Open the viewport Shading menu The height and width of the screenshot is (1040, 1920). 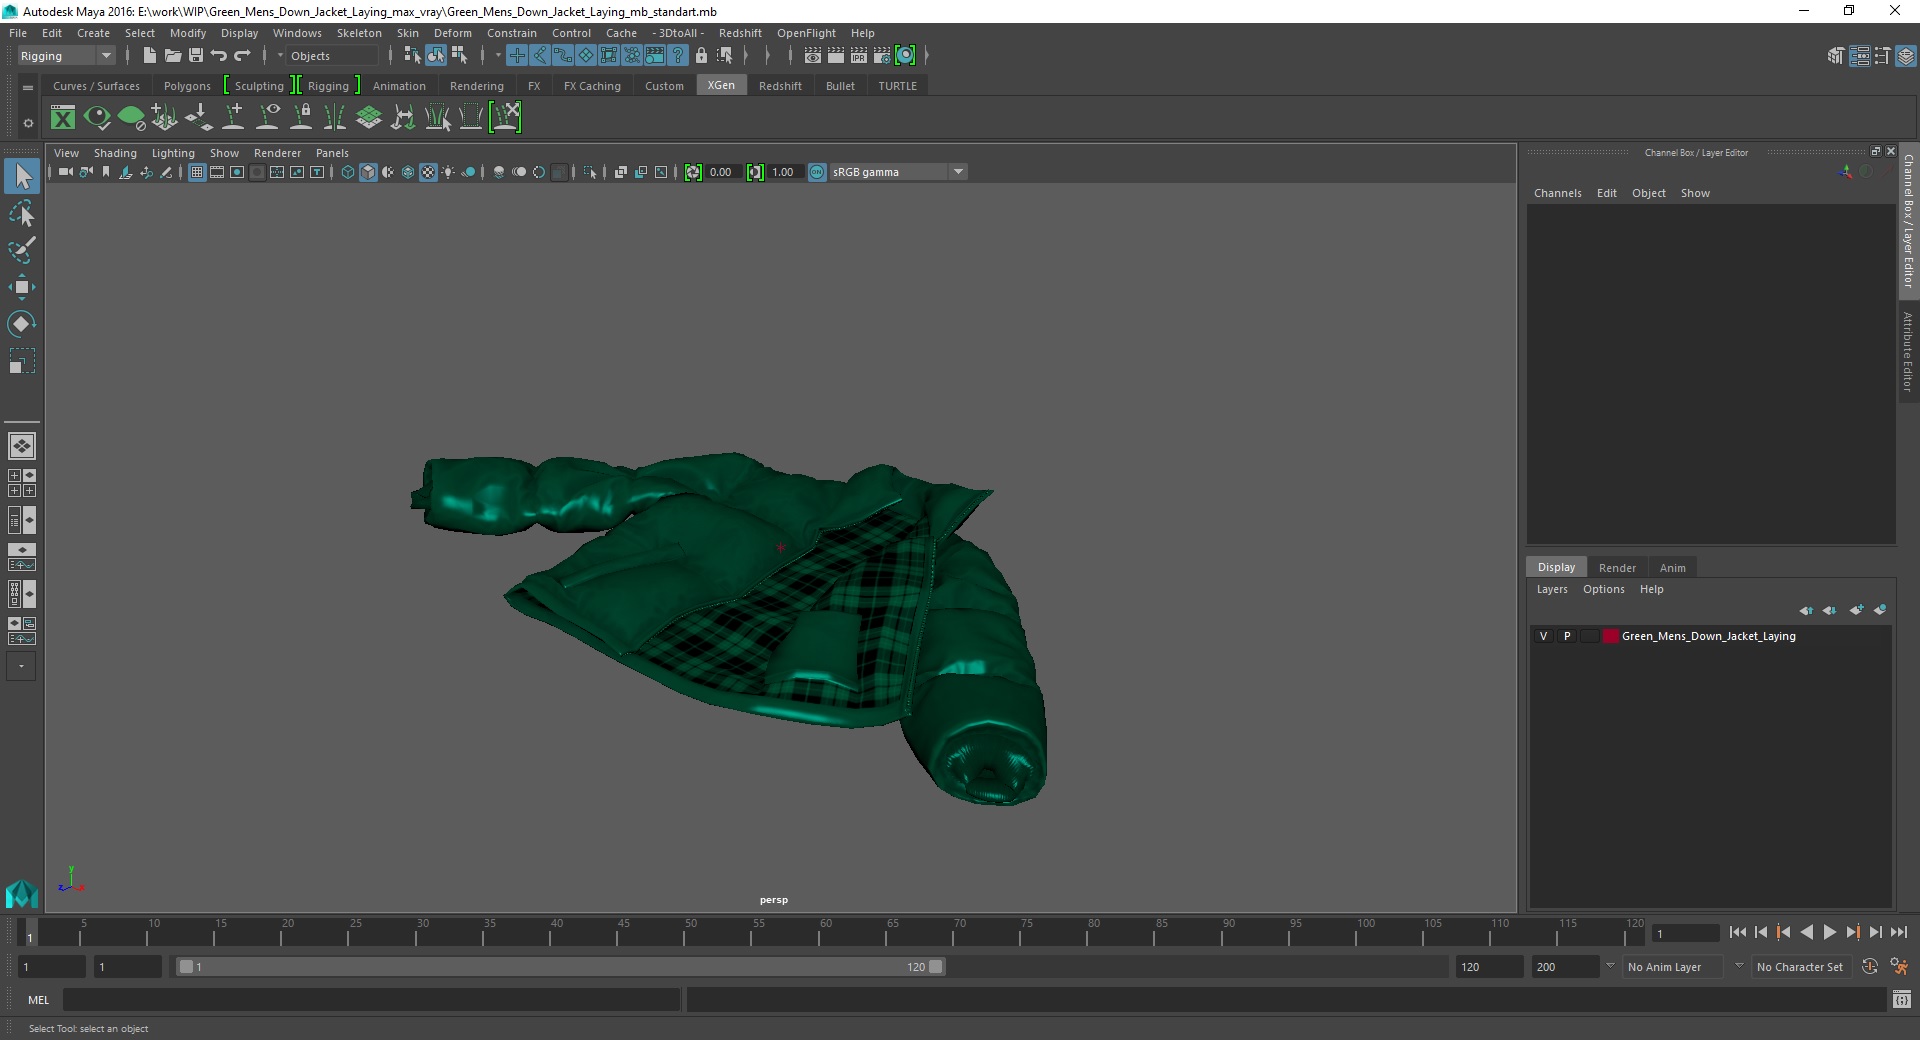click(x=115, y=153)
